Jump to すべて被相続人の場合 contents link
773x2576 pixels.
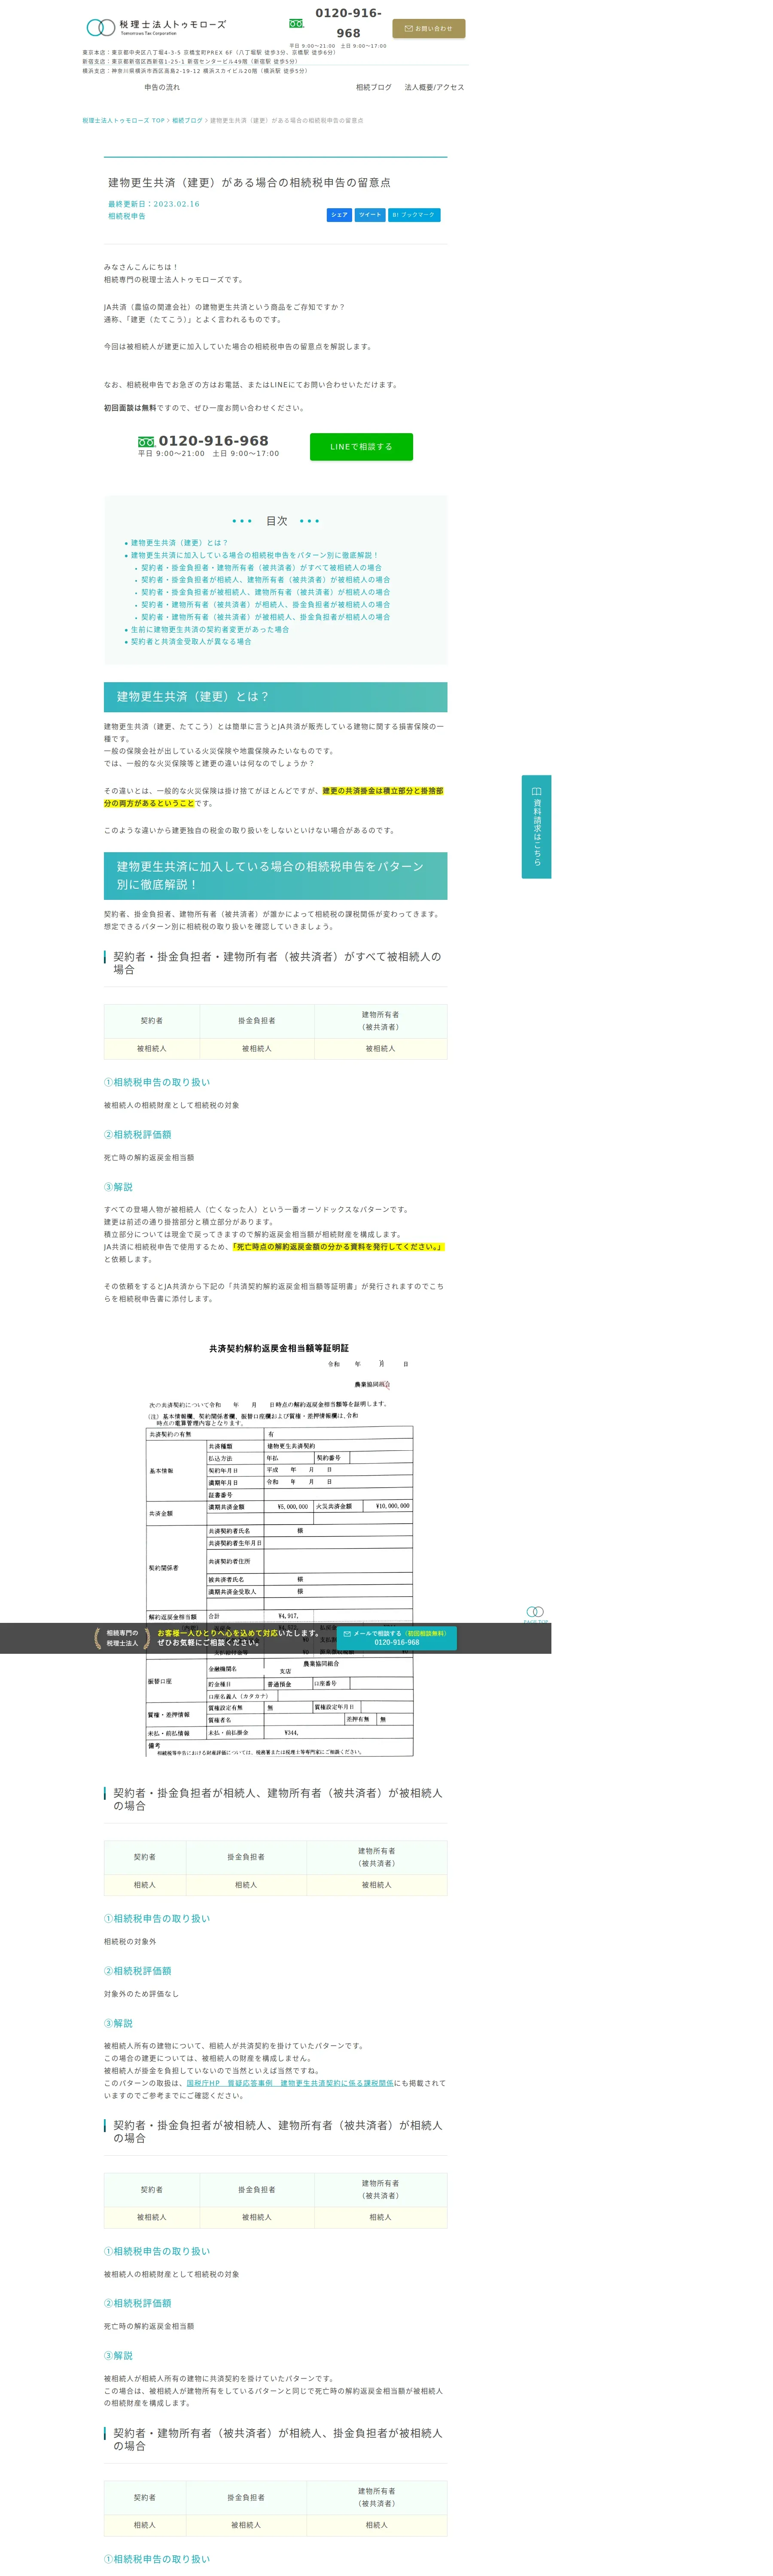pos(261,567)
